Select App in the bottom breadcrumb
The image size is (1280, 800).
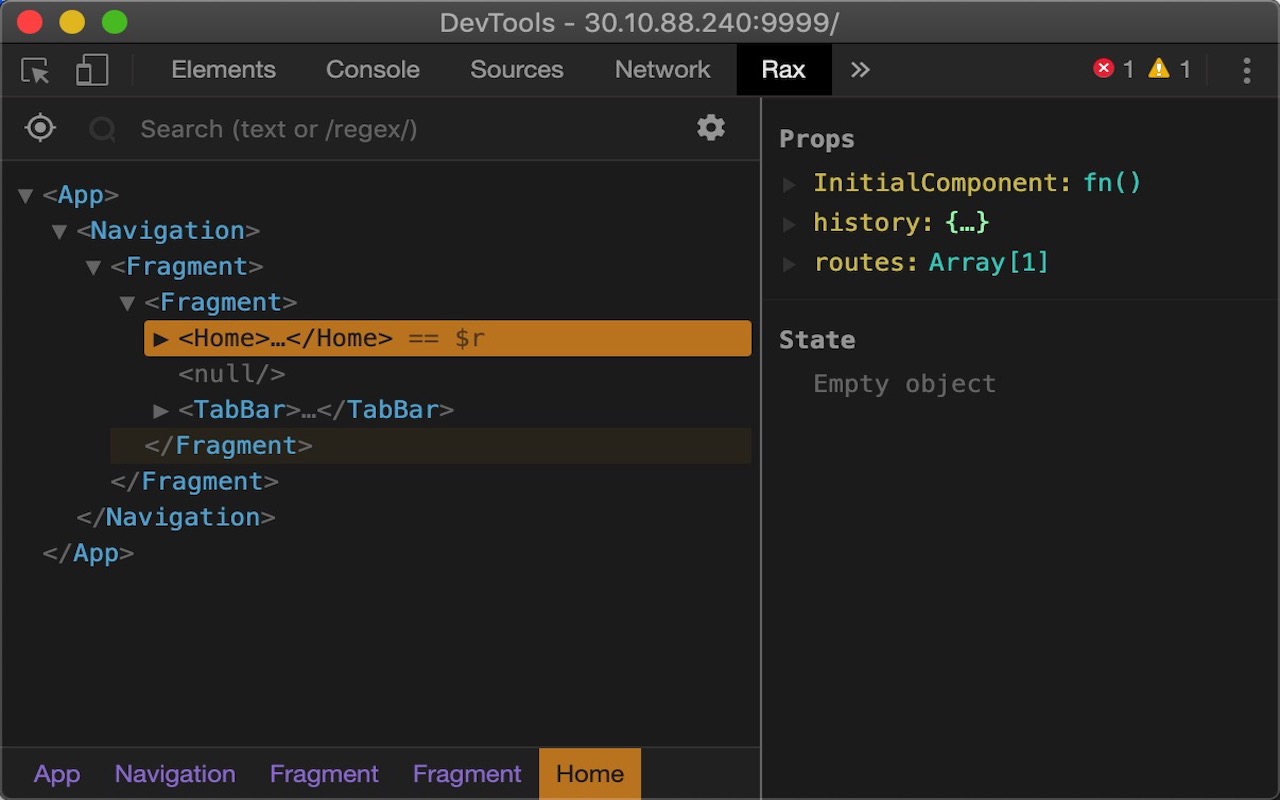(x=57, y=773)
